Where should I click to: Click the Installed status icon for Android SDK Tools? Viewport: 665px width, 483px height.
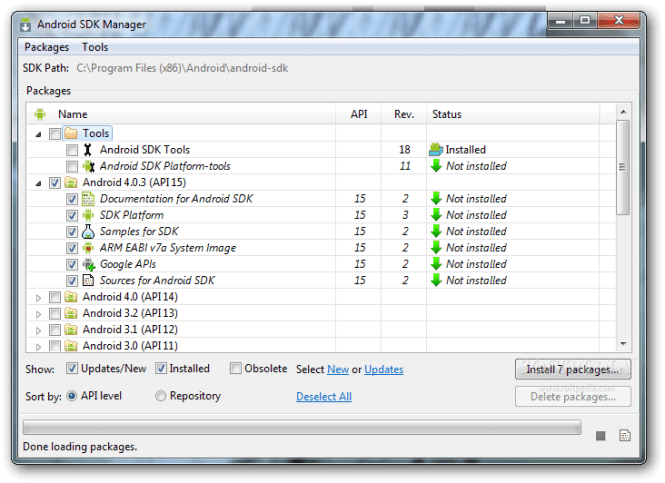pyautogui.click(x=436, y=150)
